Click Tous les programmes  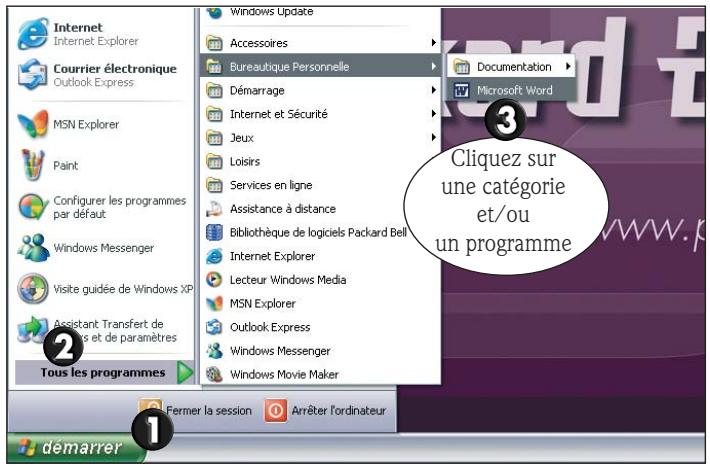pos(105,372)
